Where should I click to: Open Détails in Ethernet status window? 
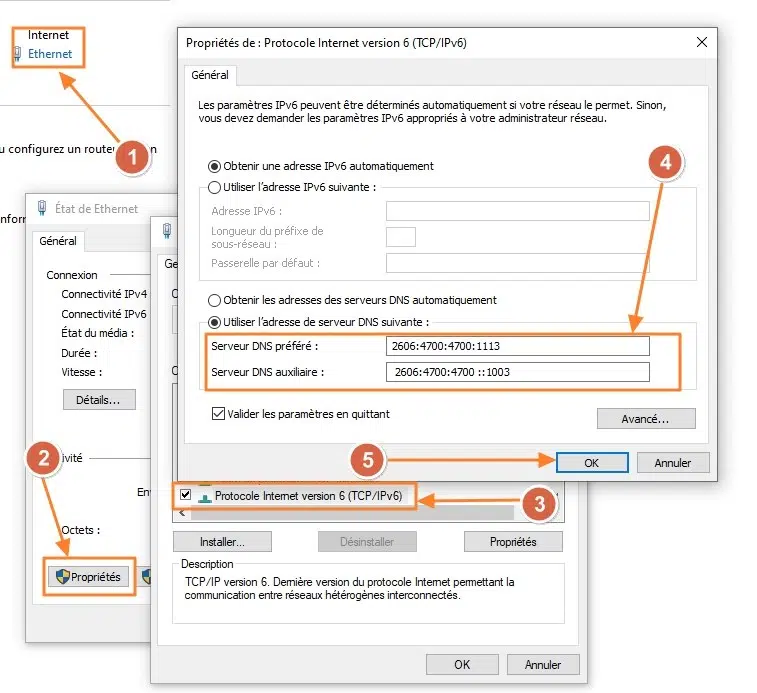99,399
